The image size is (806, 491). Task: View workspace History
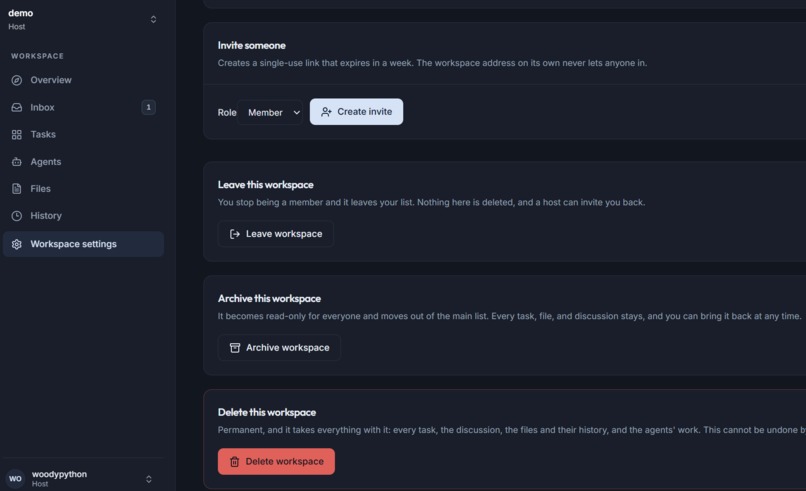(x=83, y=216)
